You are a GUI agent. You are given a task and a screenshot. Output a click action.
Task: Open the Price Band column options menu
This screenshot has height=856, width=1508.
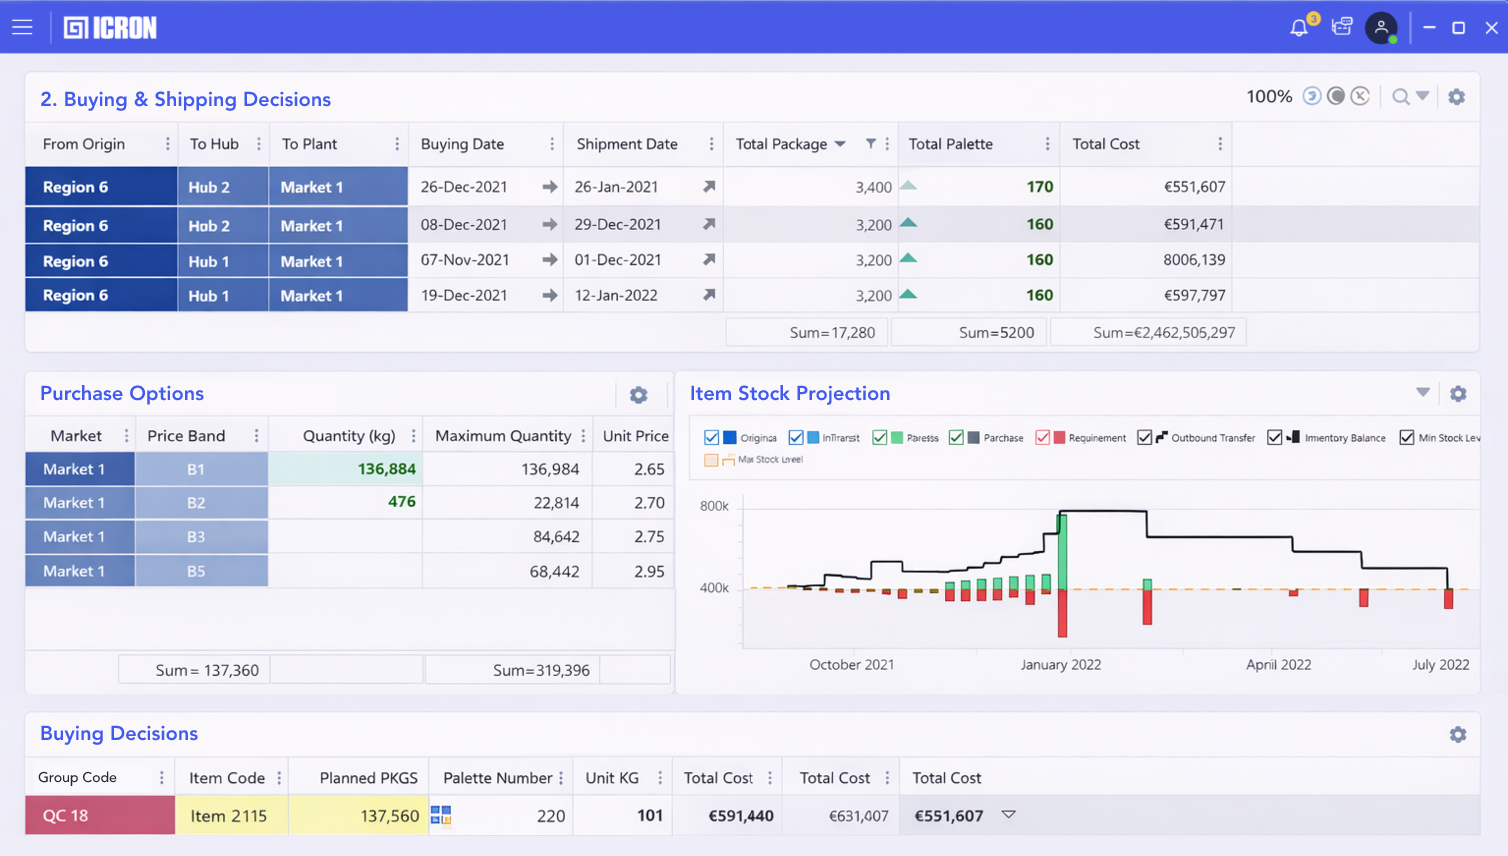tap(256, 436)
